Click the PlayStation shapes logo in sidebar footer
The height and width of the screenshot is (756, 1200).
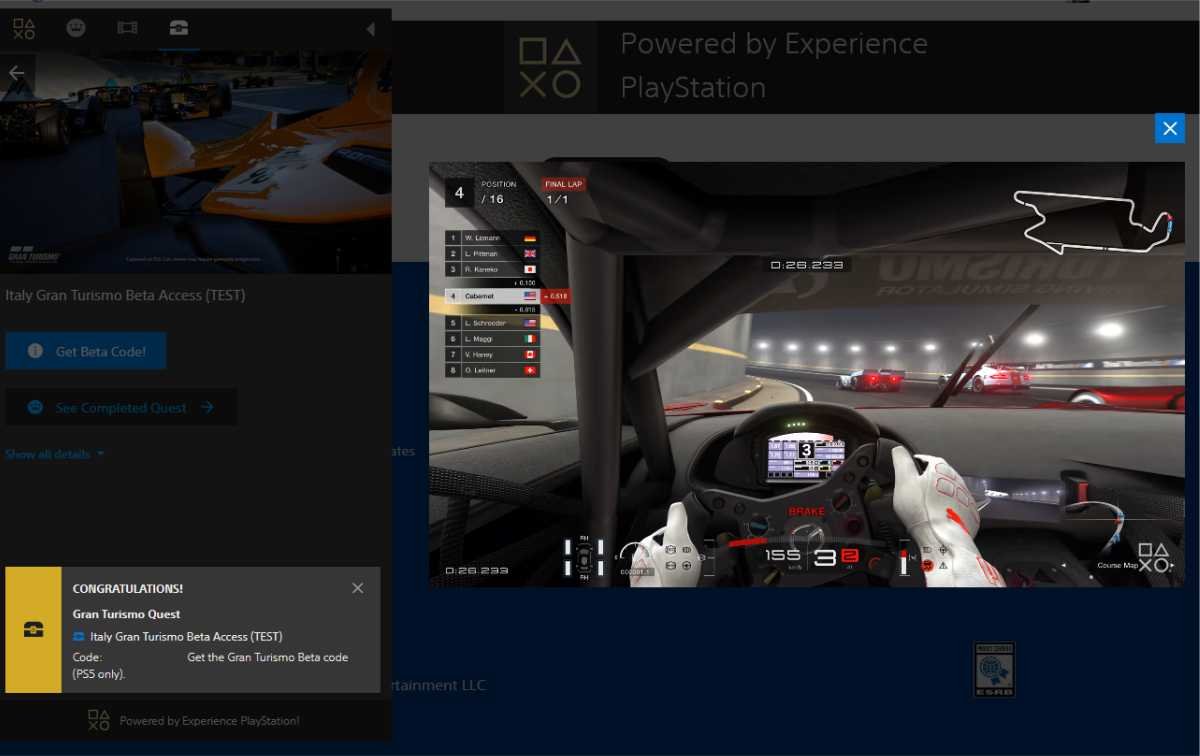(x=98, y=720)
